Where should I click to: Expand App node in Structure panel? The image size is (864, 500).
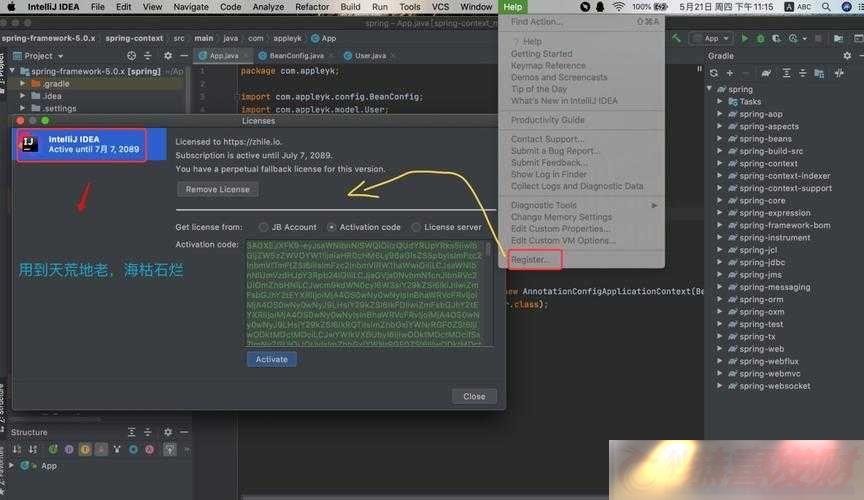[x=12, y=466]
